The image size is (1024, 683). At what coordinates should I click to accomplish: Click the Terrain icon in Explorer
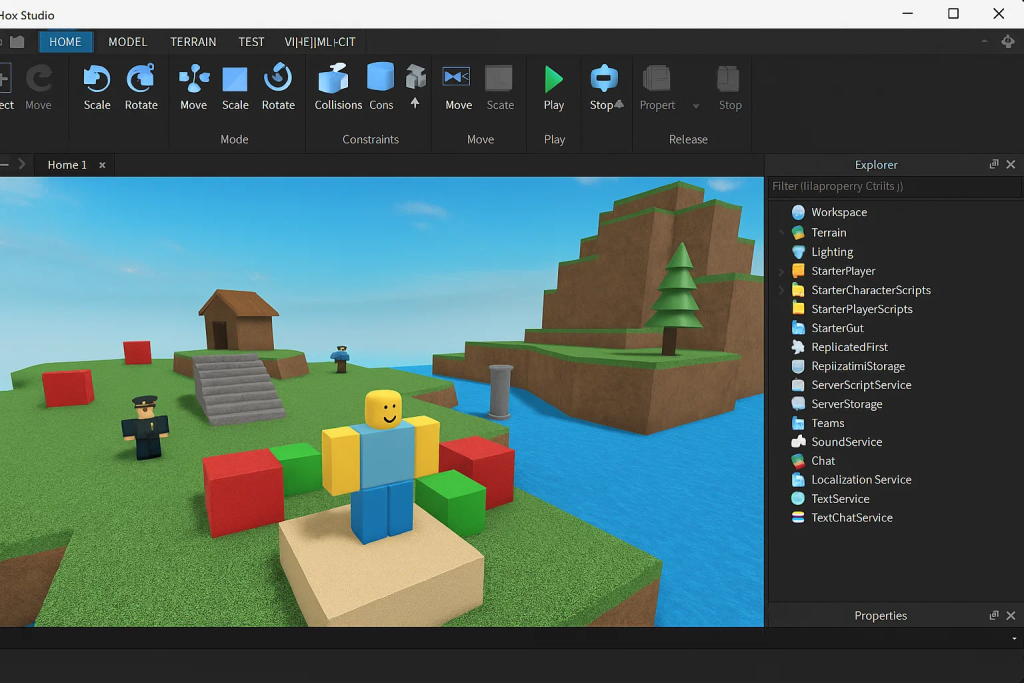(798, 232)
